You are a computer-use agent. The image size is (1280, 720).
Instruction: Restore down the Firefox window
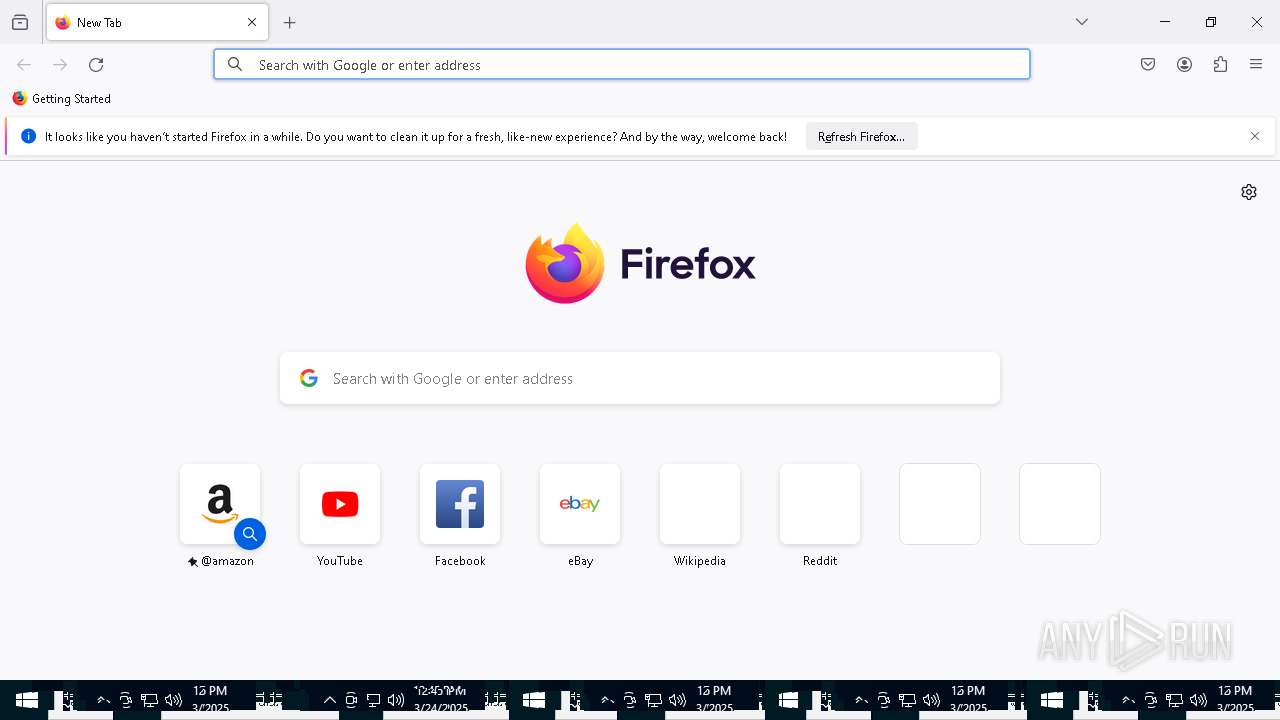[x=1211, y=22]
